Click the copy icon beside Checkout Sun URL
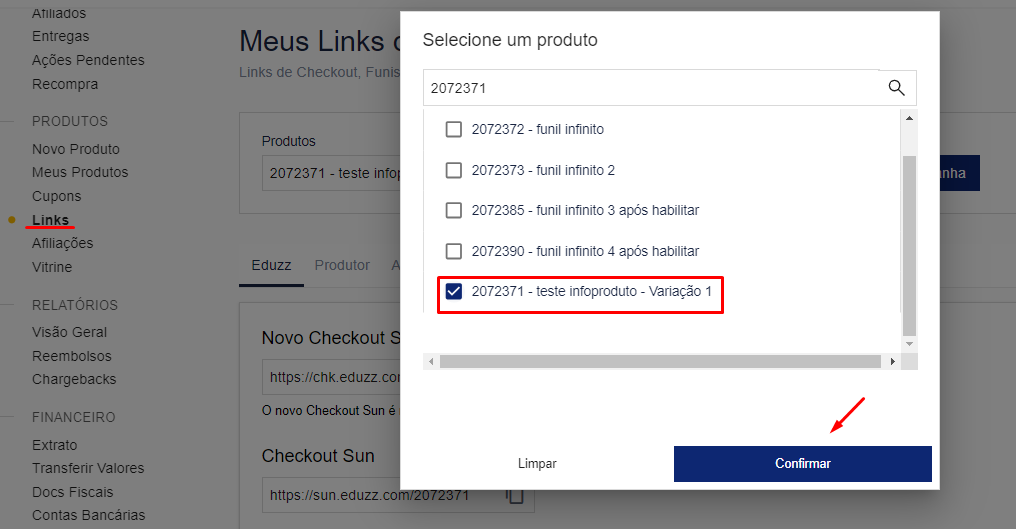Image resolution: width=1016 pixels, height=529 pixels. point(515,495)
